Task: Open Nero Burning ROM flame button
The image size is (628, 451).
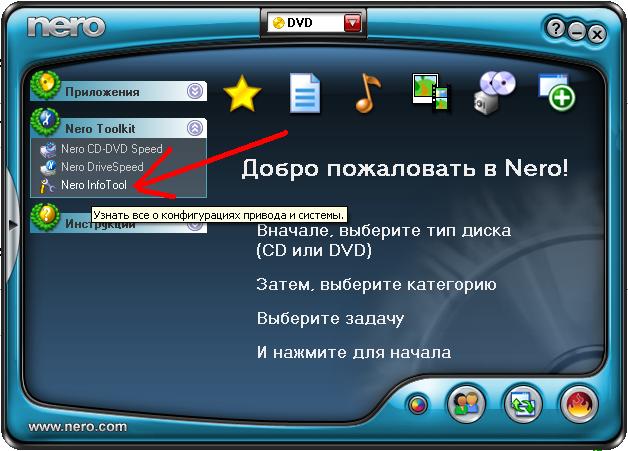Action: (579, 403)
